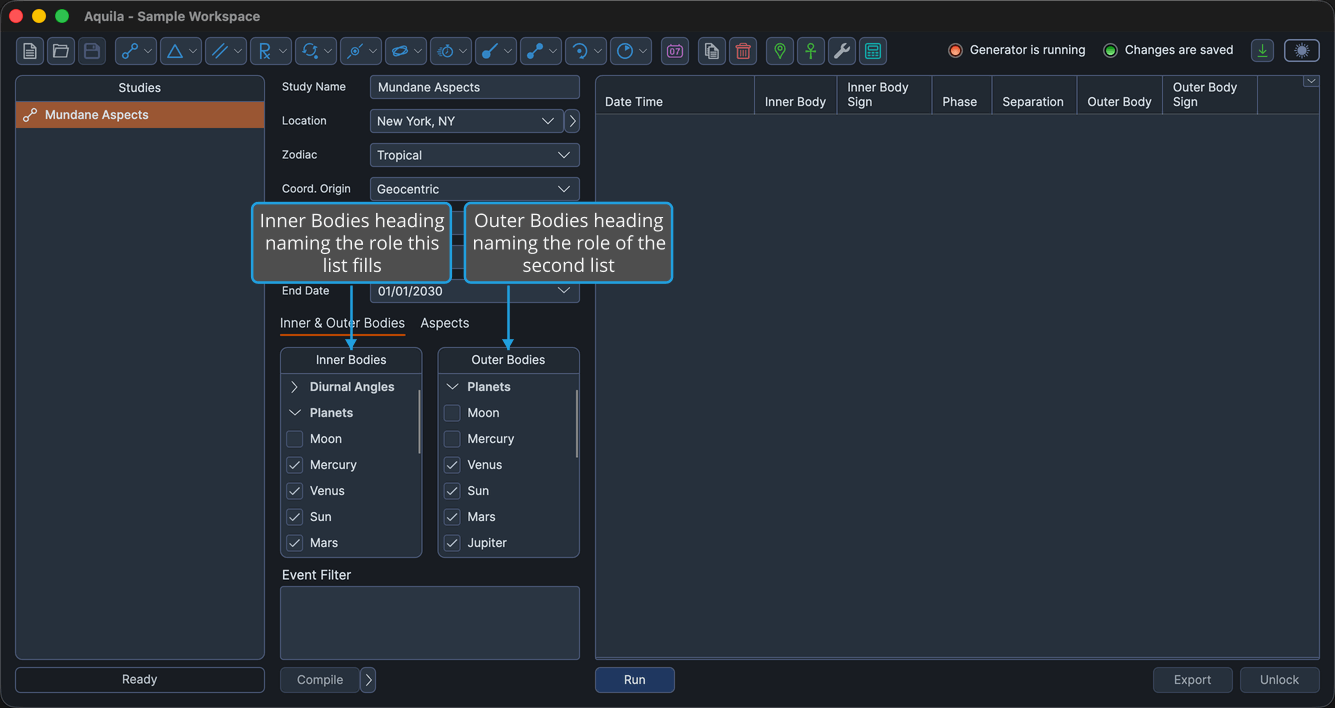Screen dimensions: 1335x708
Task: Collapse Planets group in Inner Bodies
Action: click(x=294, y=413)
